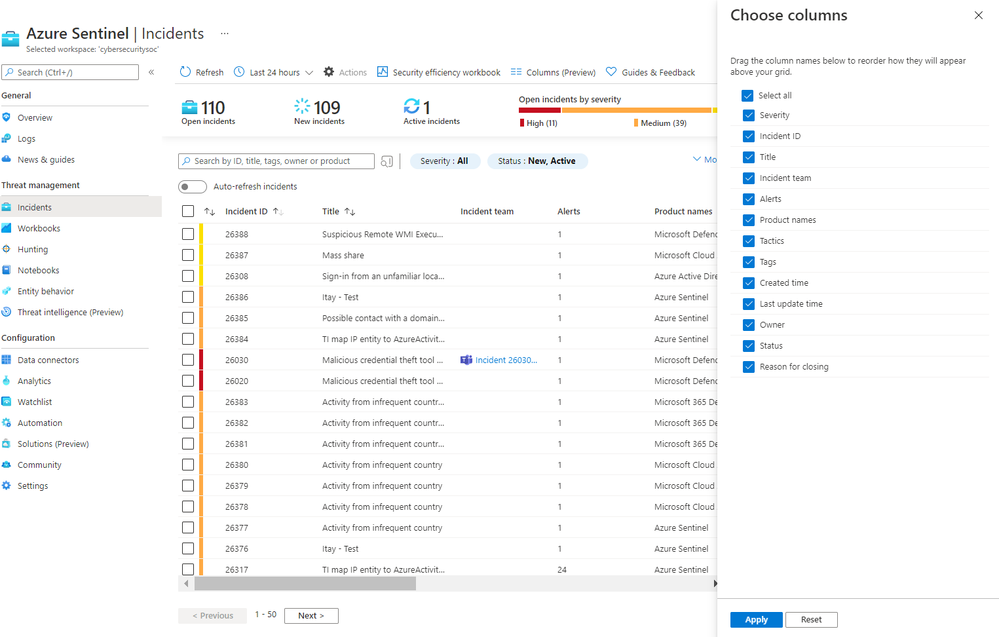Screen dimensions: 999x637
Task: Click the Refresh icon in the toolbar
Action: click(x=185, y=72)
